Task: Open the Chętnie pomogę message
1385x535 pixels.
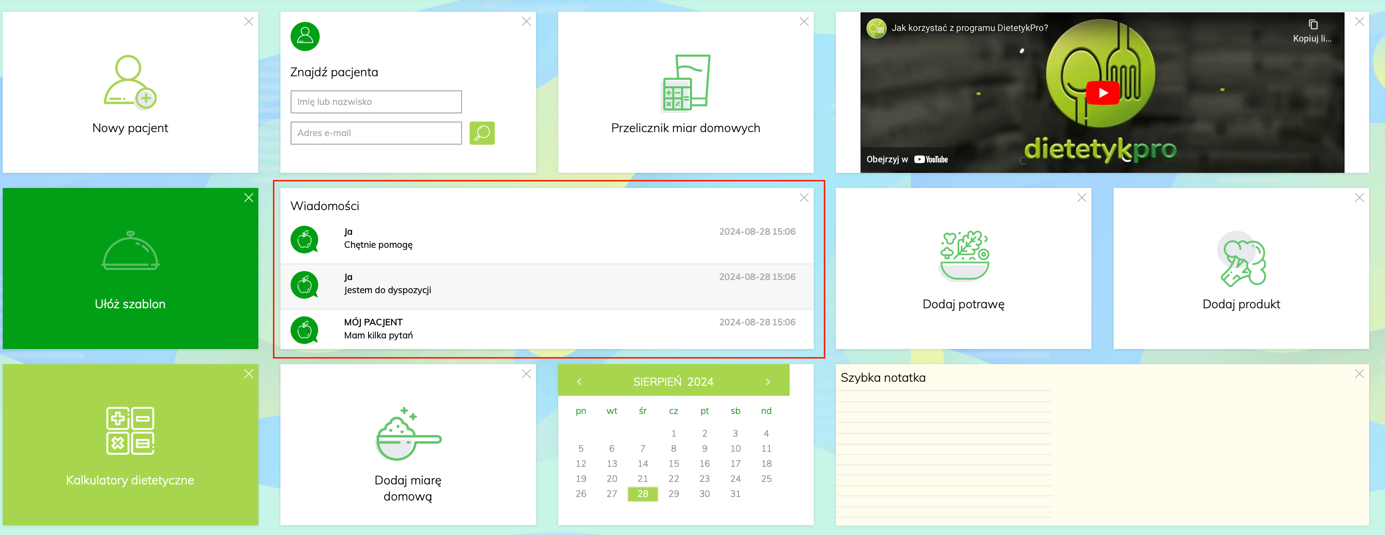Action: [x=548, y=240]
